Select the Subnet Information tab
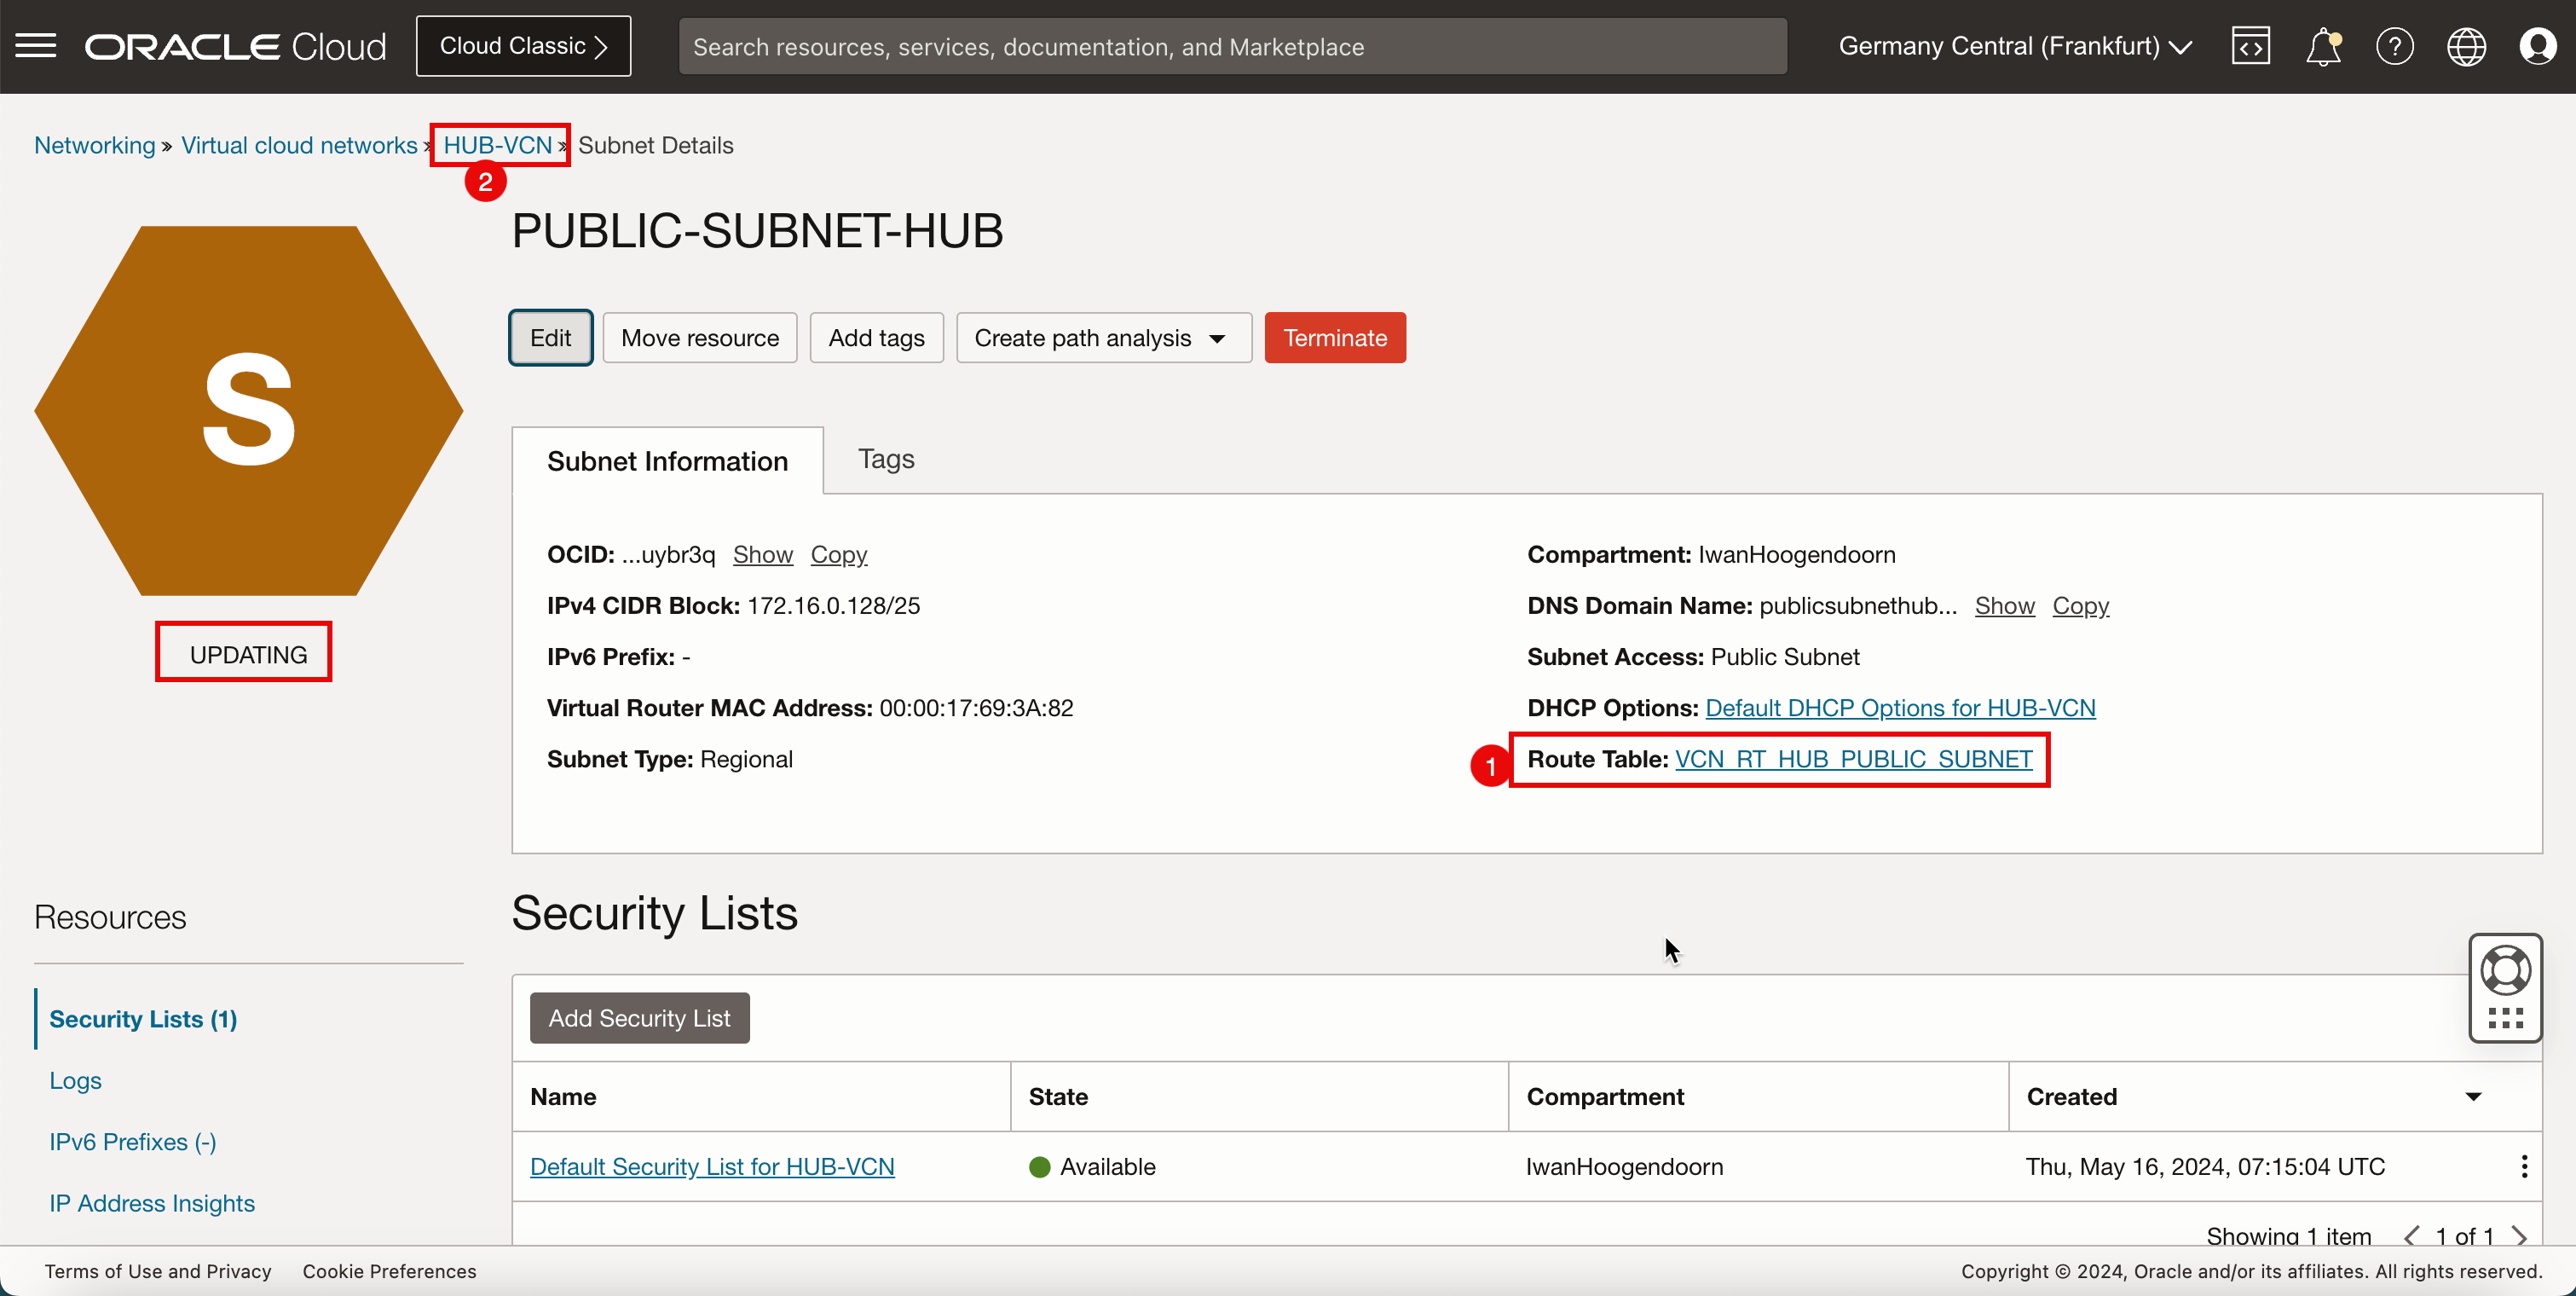Image resolution: width=2576 pixels, height=1296 pixels. pyautogui.click(x=666, y=460)
